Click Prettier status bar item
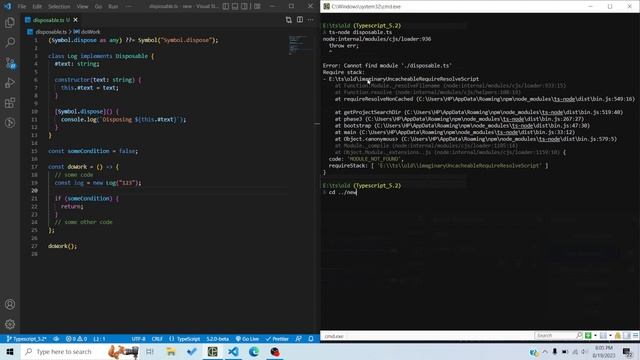 [277, 339]
